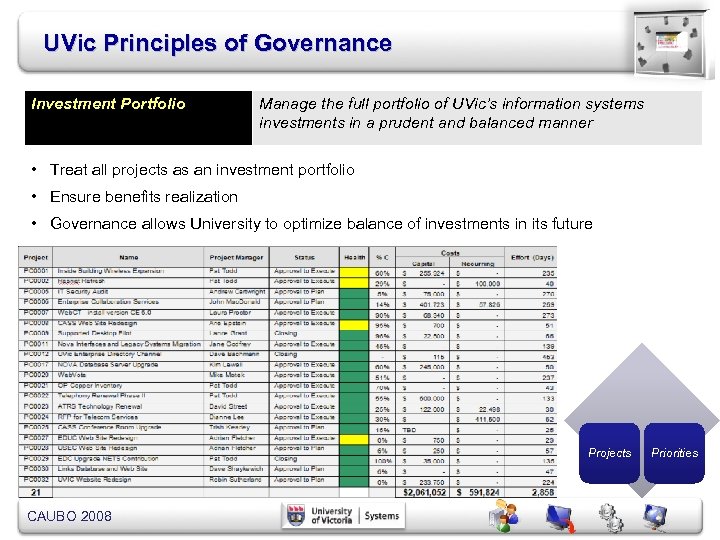Click project manager Andrew Cartwright
This screenshot has height=540, width=720.
point(237,292)
